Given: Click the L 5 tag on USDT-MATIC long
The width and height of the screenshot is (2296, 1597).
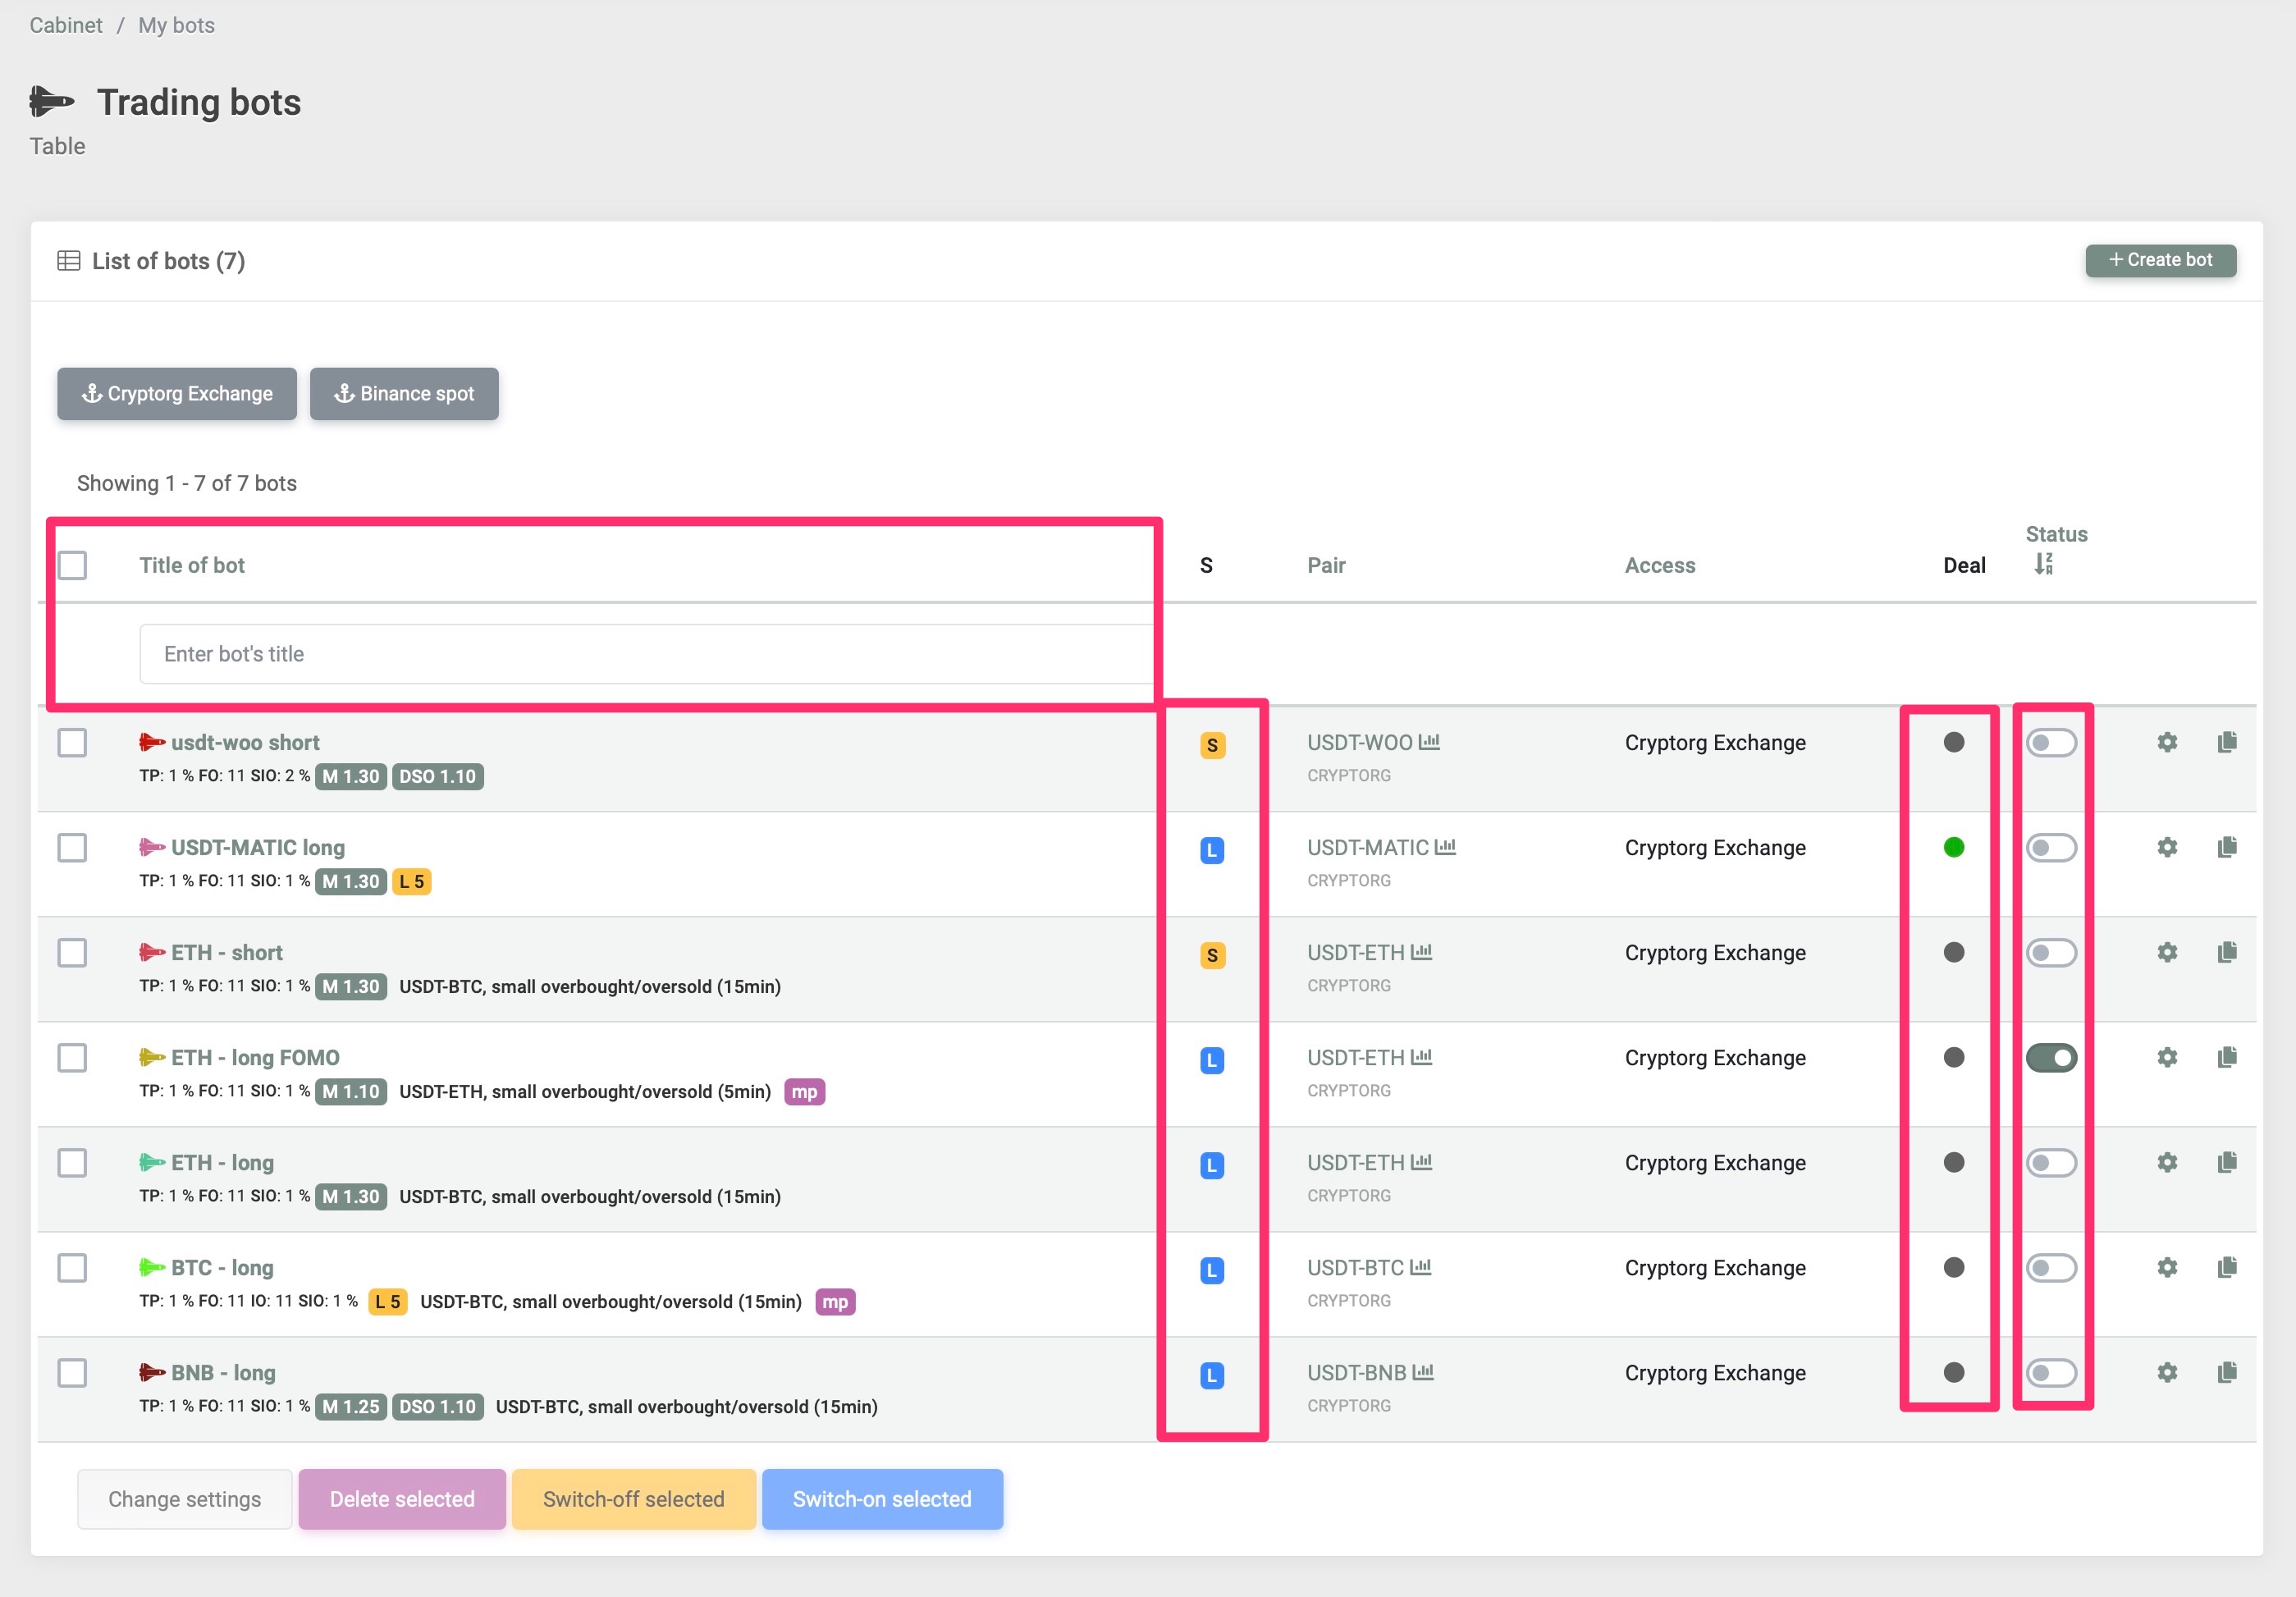Looking at the screenshot, I should point(412,882).
